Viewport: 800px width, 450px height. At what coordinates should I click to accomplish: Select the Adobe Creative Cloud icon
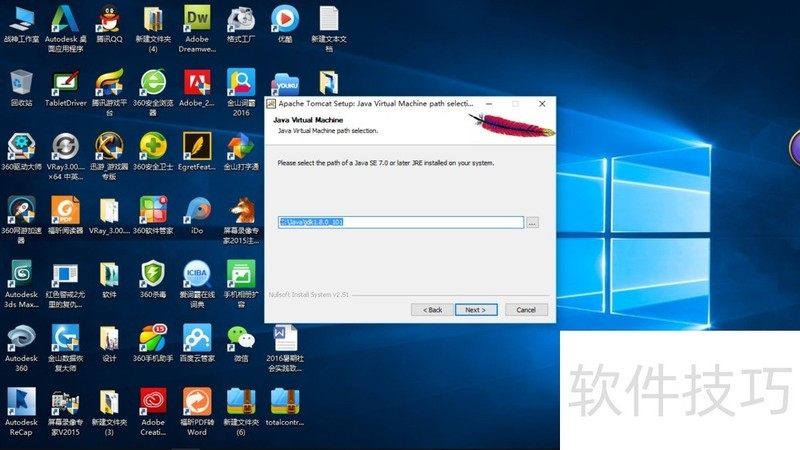(x=153, y=402)
